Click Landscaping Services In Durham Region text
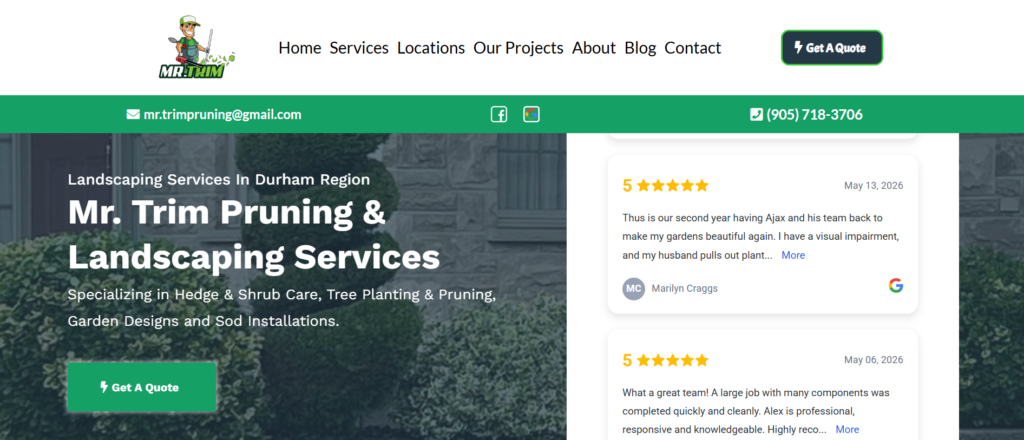 [219, 180]
